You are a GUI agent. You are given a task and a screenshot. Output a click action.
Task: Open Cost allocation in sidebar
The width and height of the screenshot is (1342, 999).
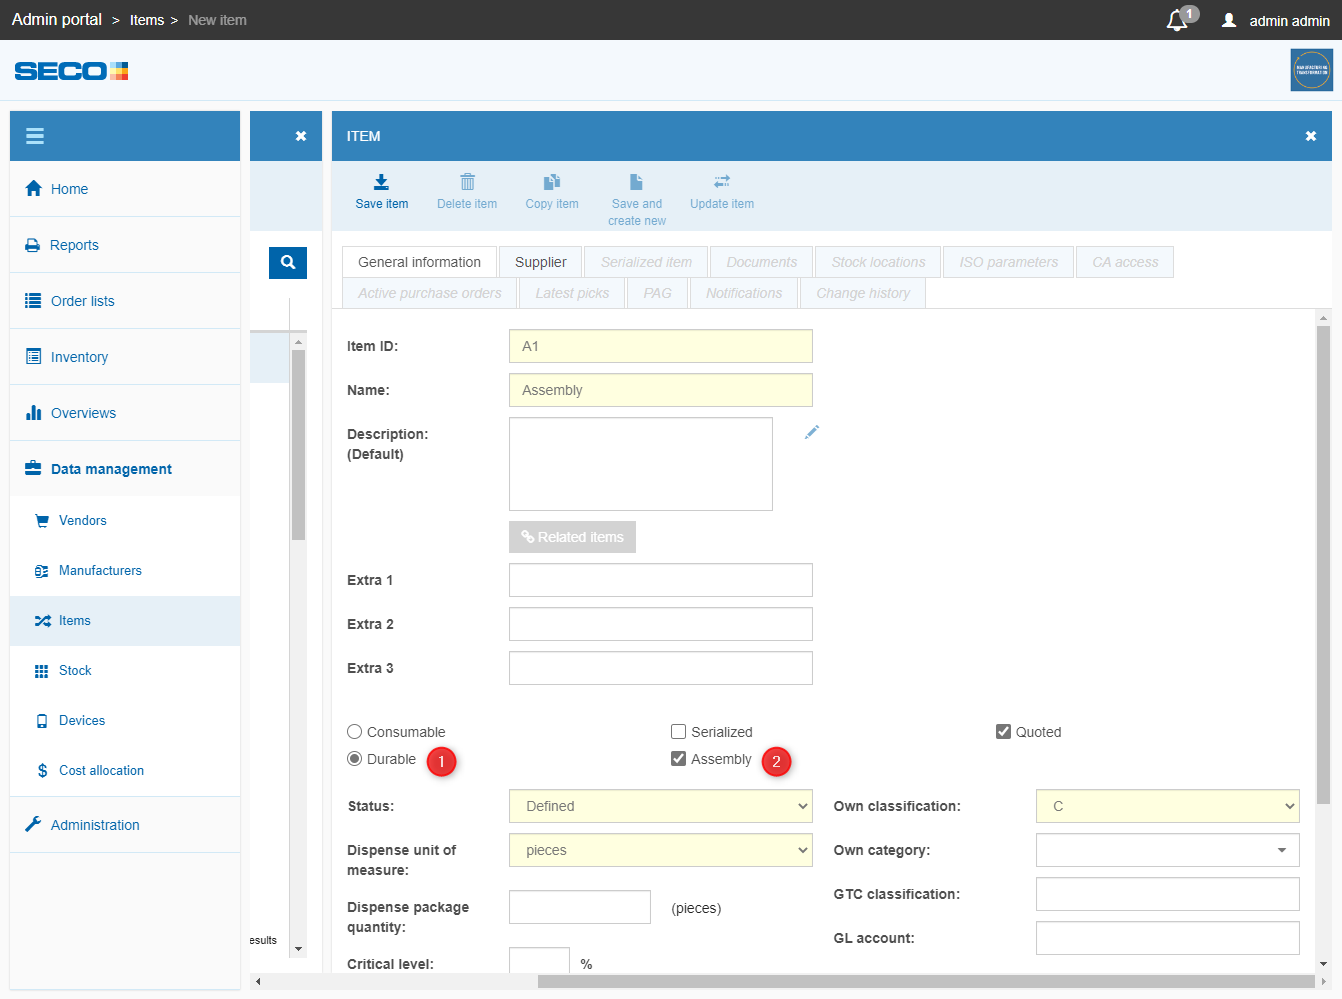click(x=125, y=771)
